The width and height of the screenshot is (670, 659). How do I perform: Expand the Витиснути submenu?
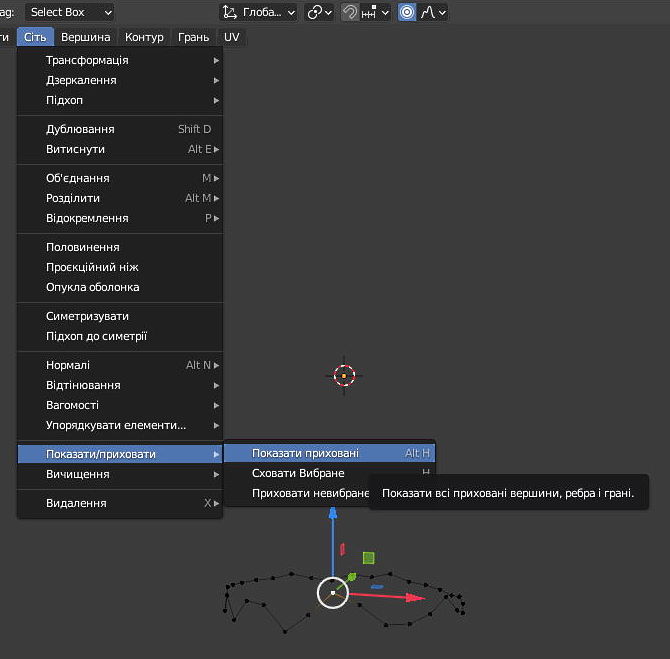tap(120, 149)
